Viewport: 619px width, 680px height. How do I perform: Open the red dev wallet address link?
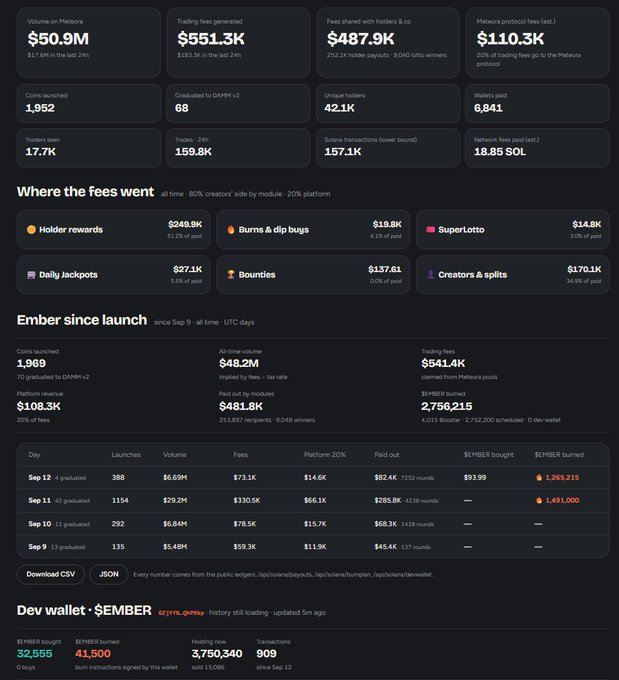(x=181, y=613)
